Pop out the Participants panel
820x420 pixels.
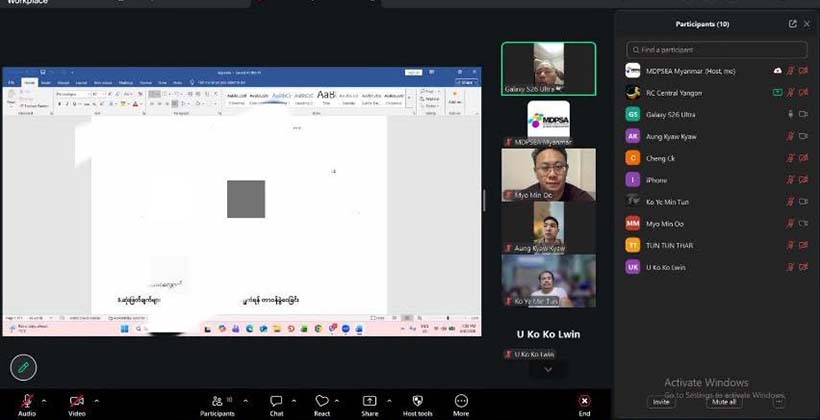pos(792,24)
